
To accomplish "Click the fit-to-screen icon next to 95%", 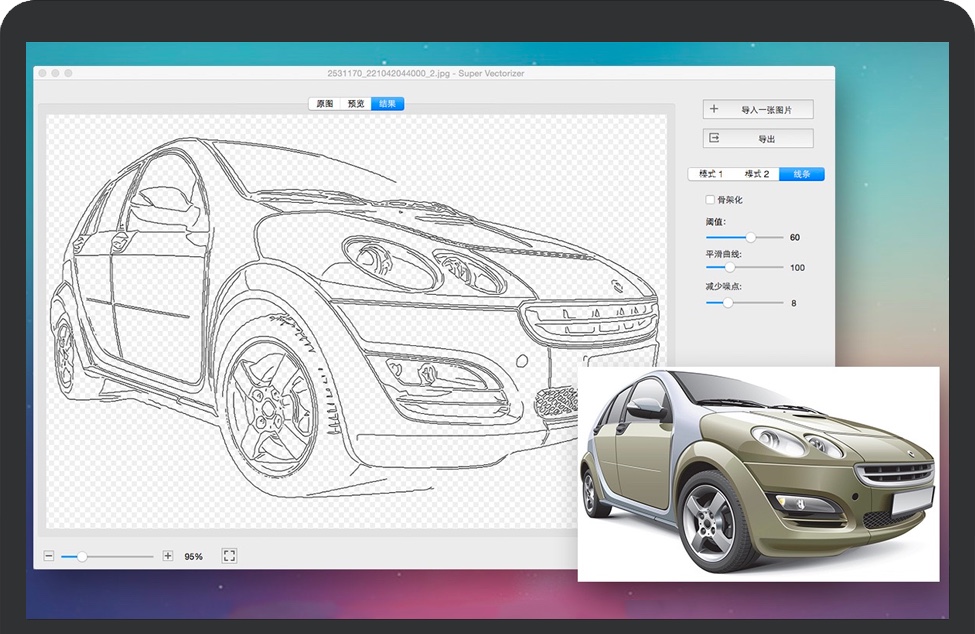I will pyautogui.click(x=228, y=555).
